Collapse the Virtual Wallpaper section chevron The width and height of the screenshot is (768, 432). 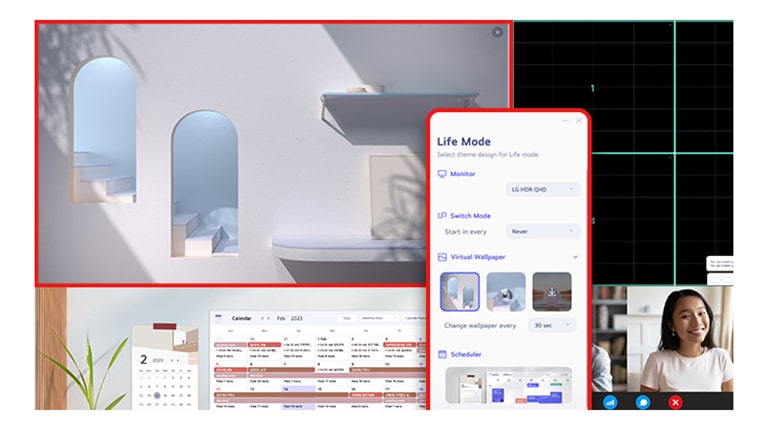click(575, 257)
